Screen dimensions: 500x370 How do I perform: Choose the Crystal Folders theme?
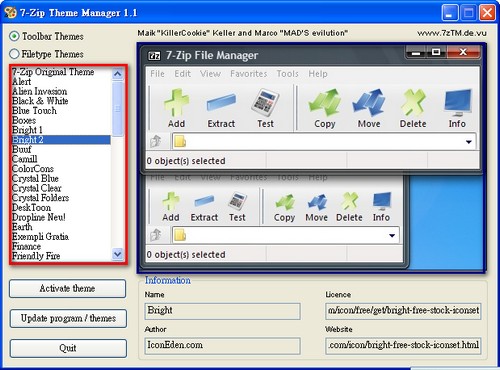(x=61, y=197)
